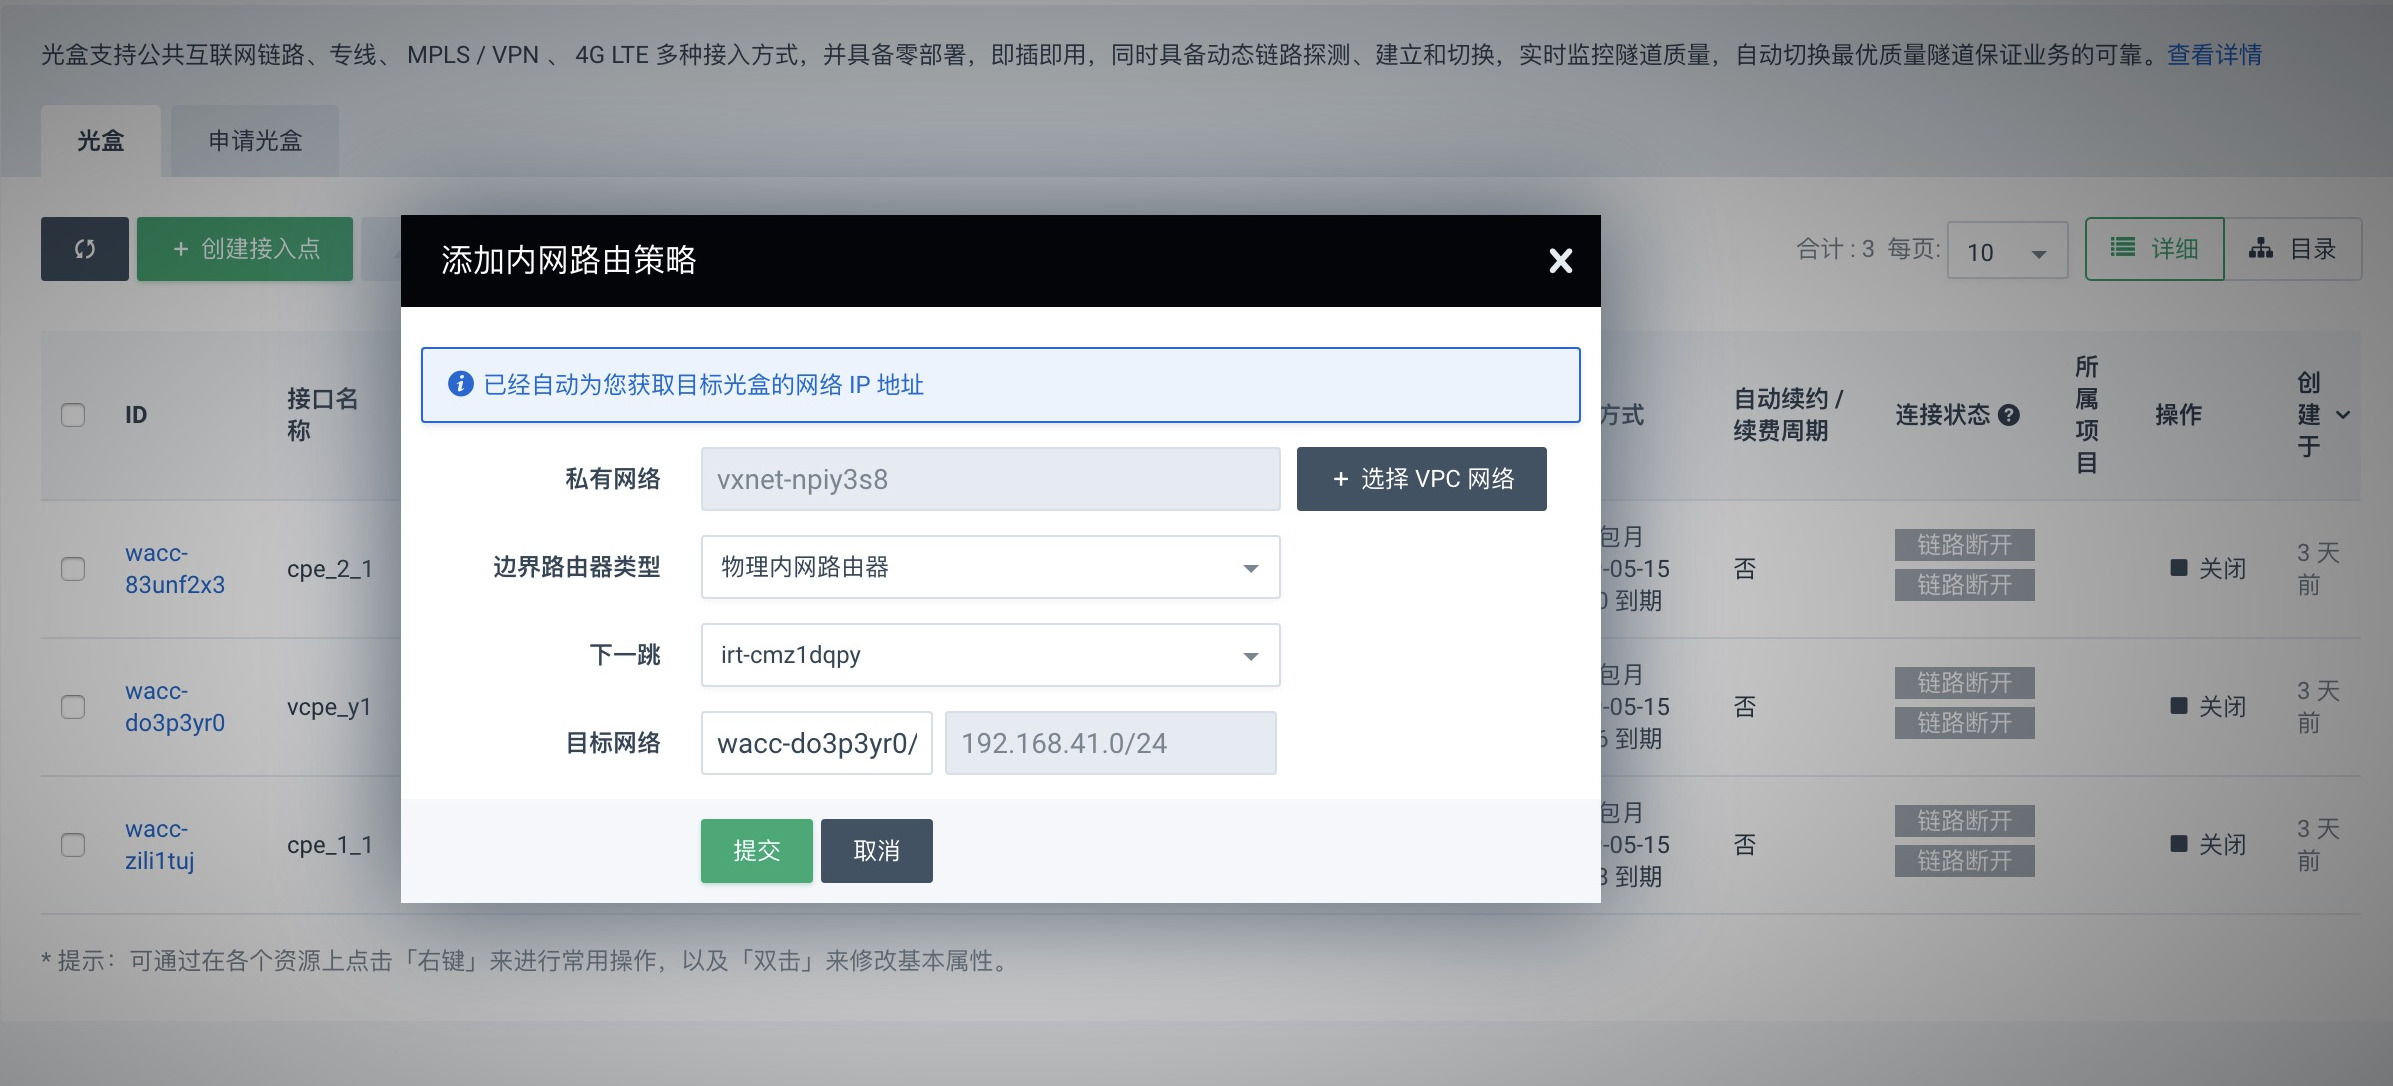This screenshot has height=1086, width=2393.
Task: Click the 连接状态 column header
Action: tap(1943, 415)
